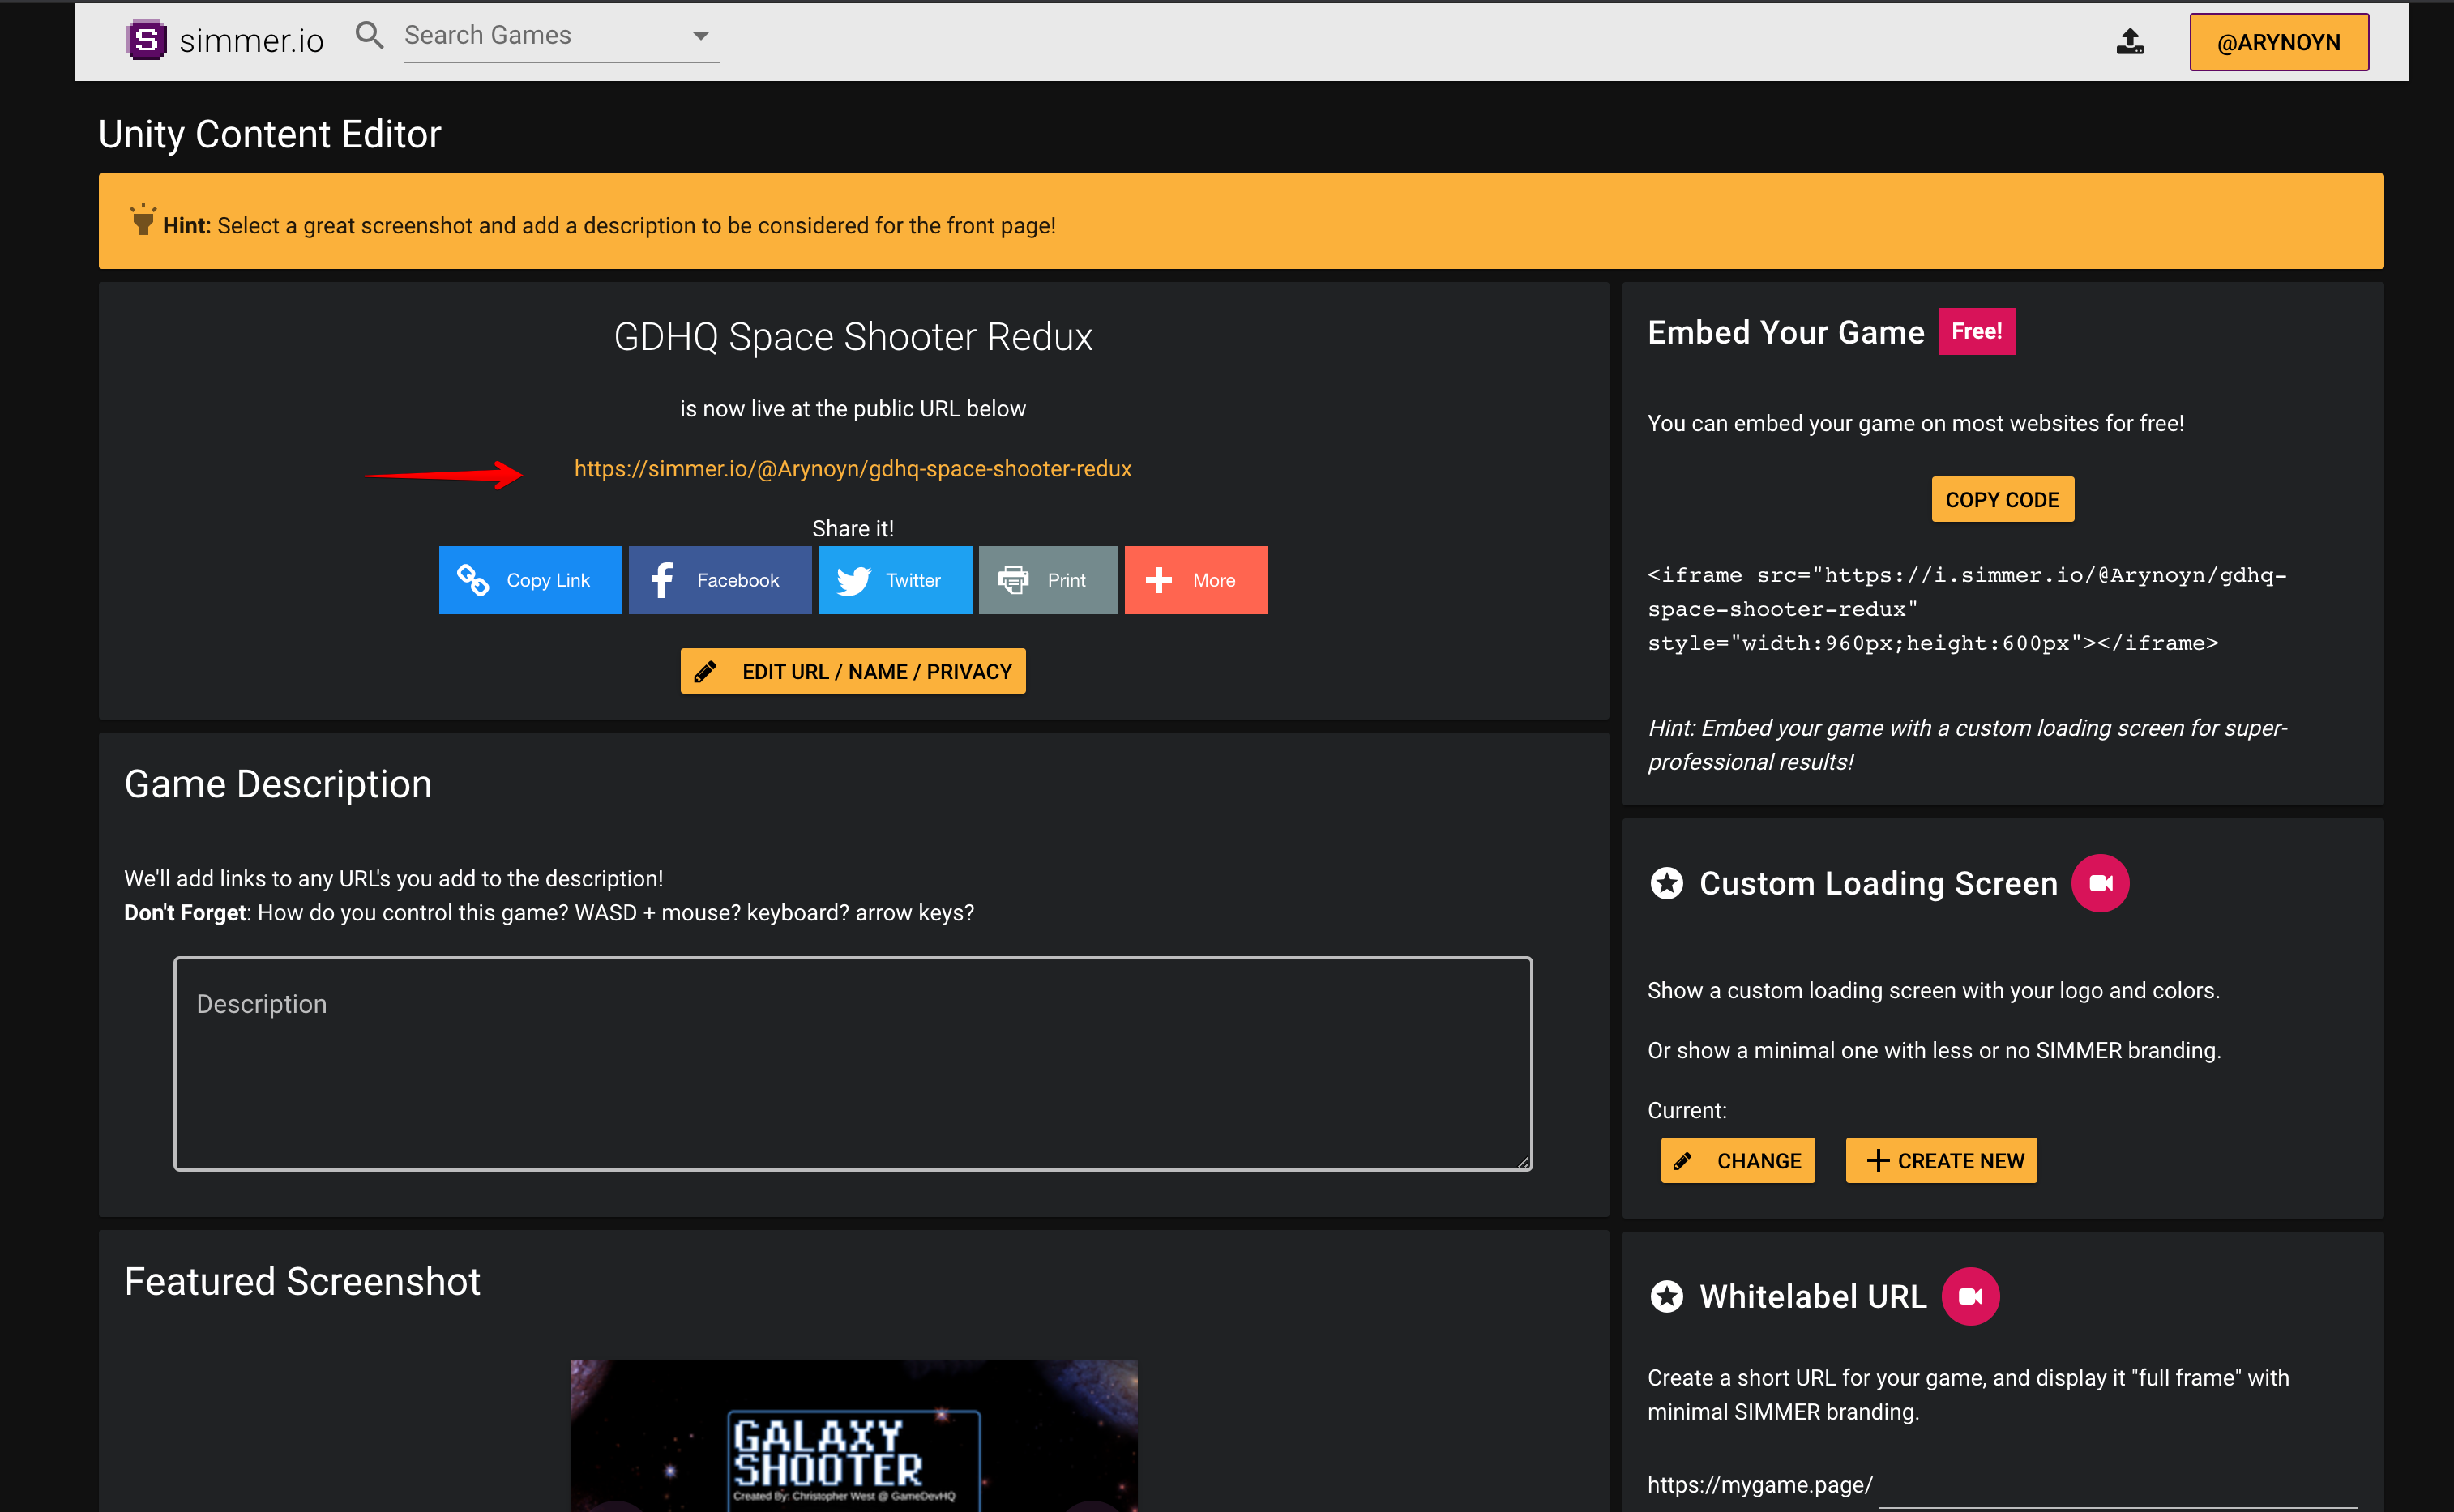
Task: Click the Free! badge
Action: (x=1977, y=331)
